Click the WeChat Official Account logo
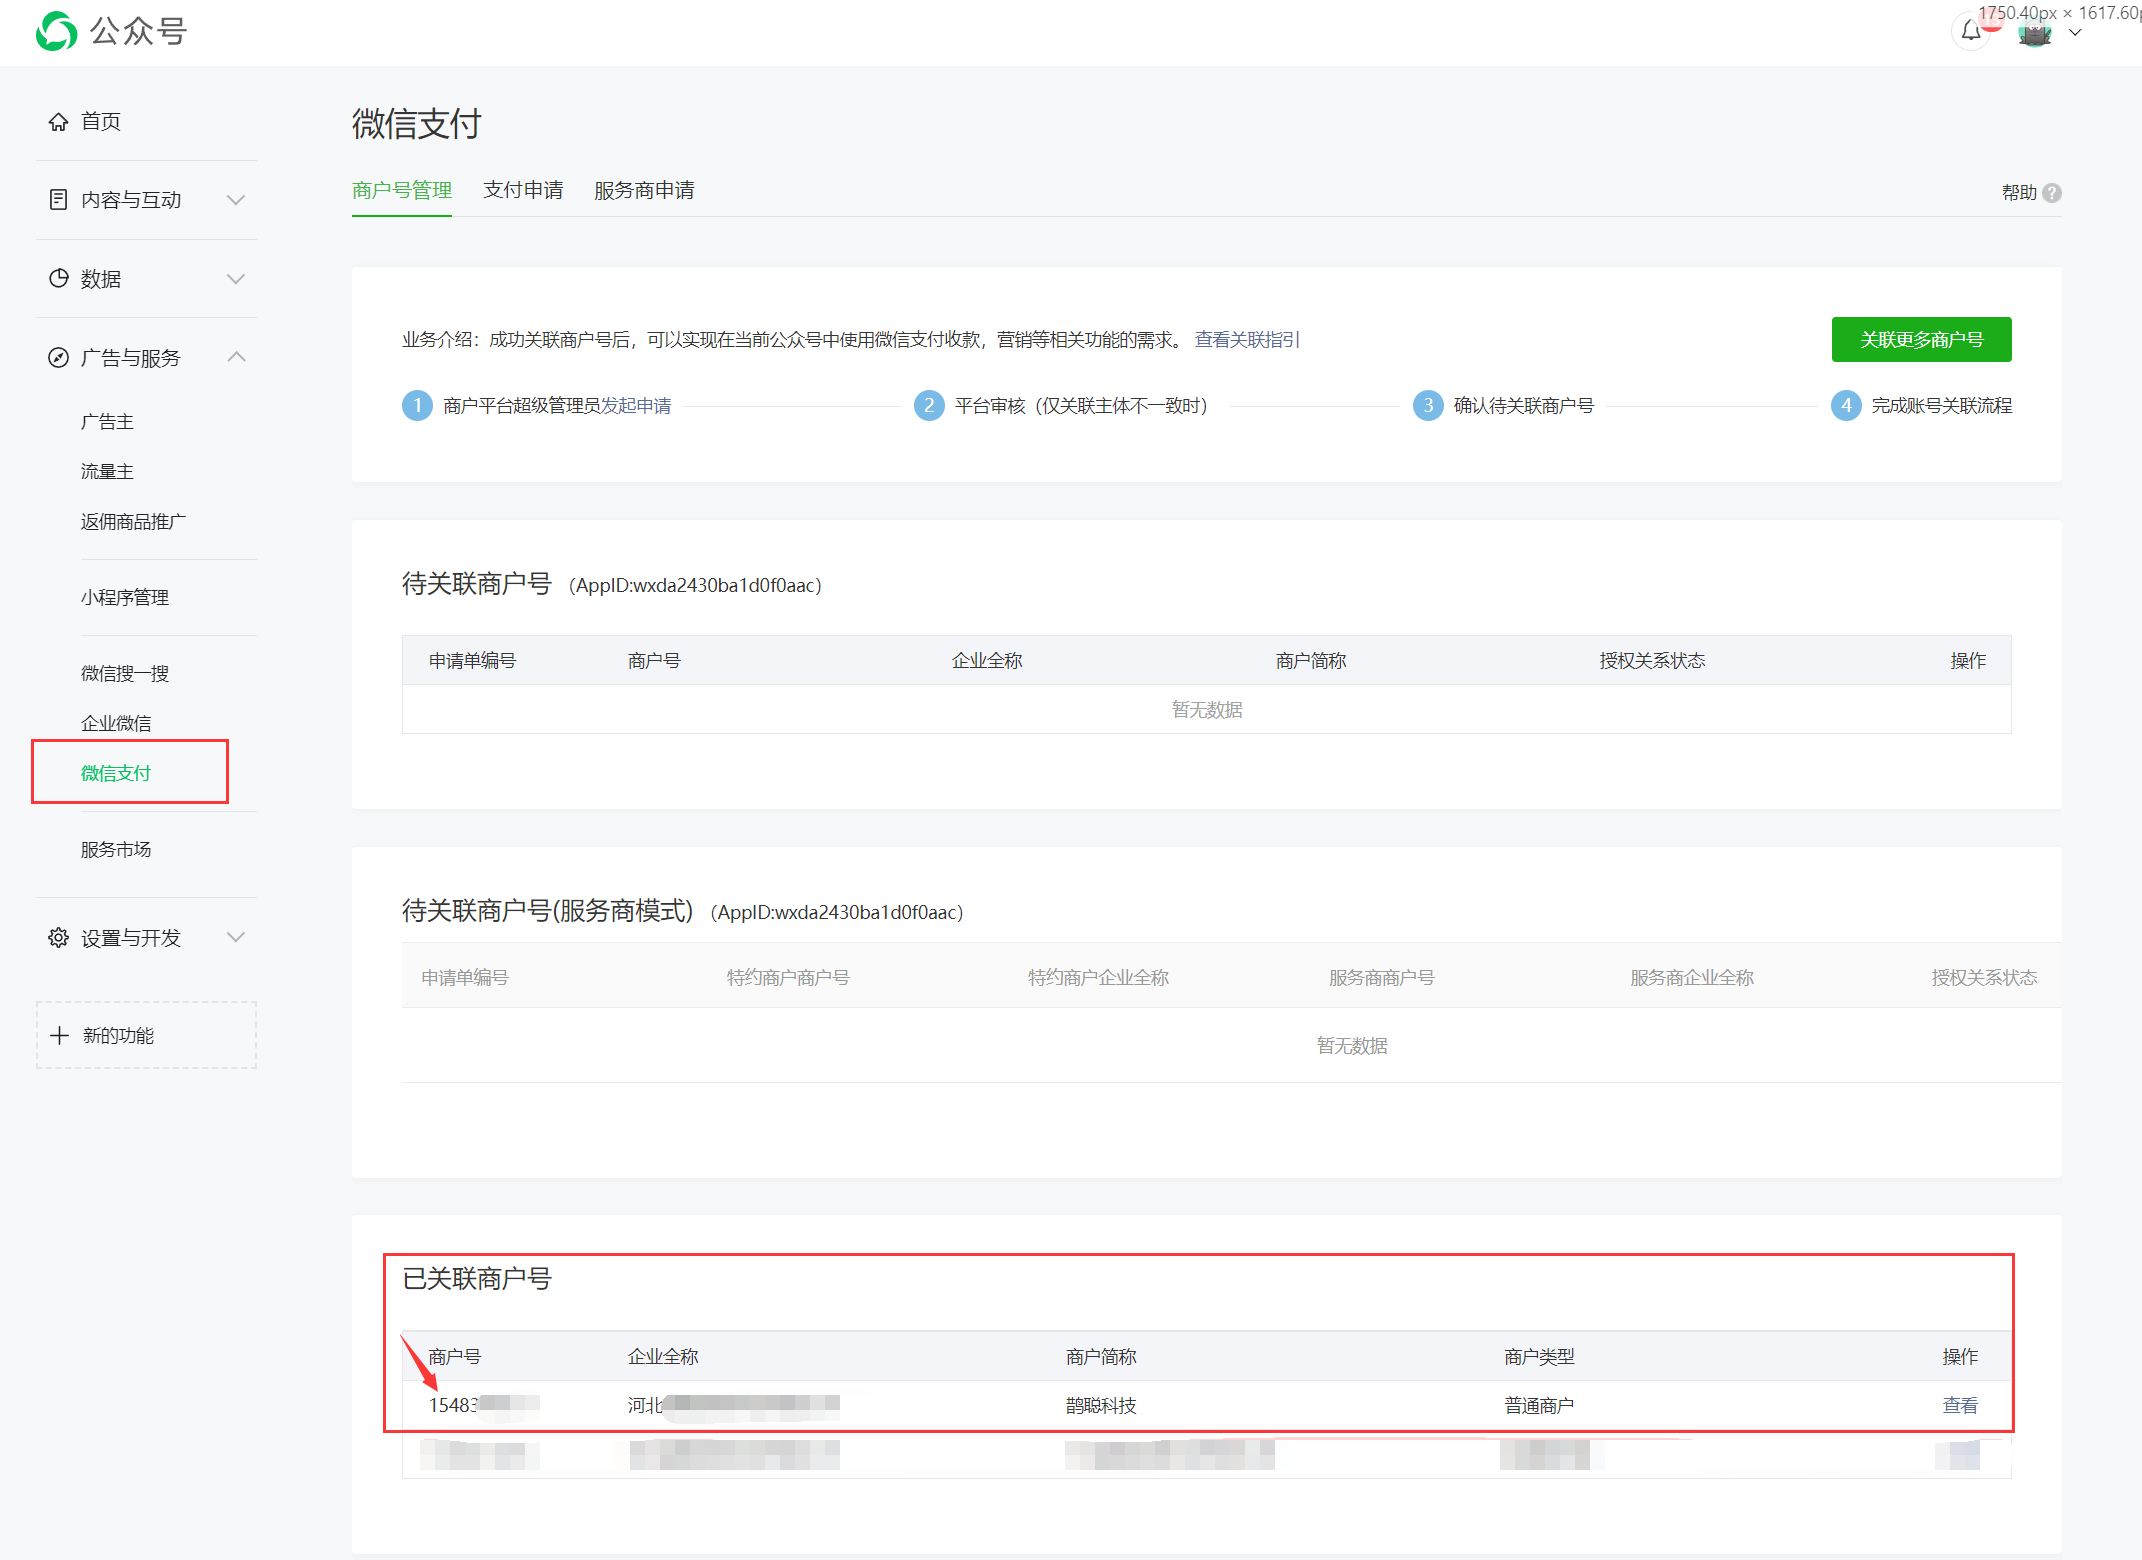The height and width of the screenshot is (1560, 2142). (111, 31)
